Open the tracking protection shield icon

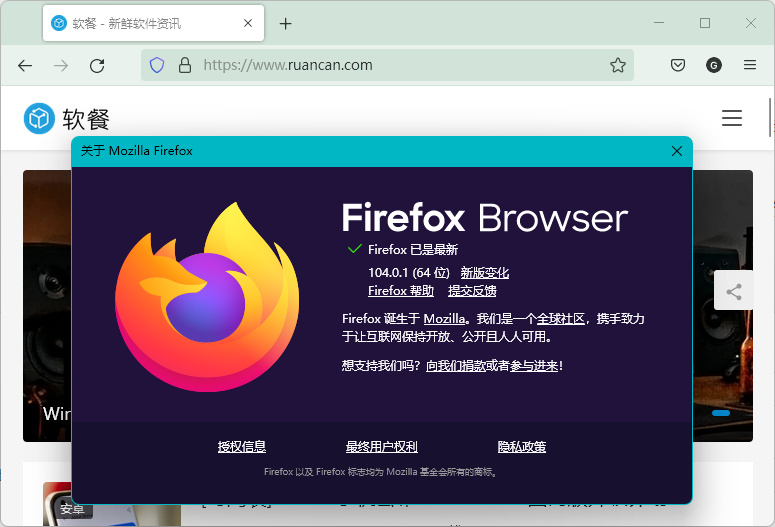click(x=157, y=65)
